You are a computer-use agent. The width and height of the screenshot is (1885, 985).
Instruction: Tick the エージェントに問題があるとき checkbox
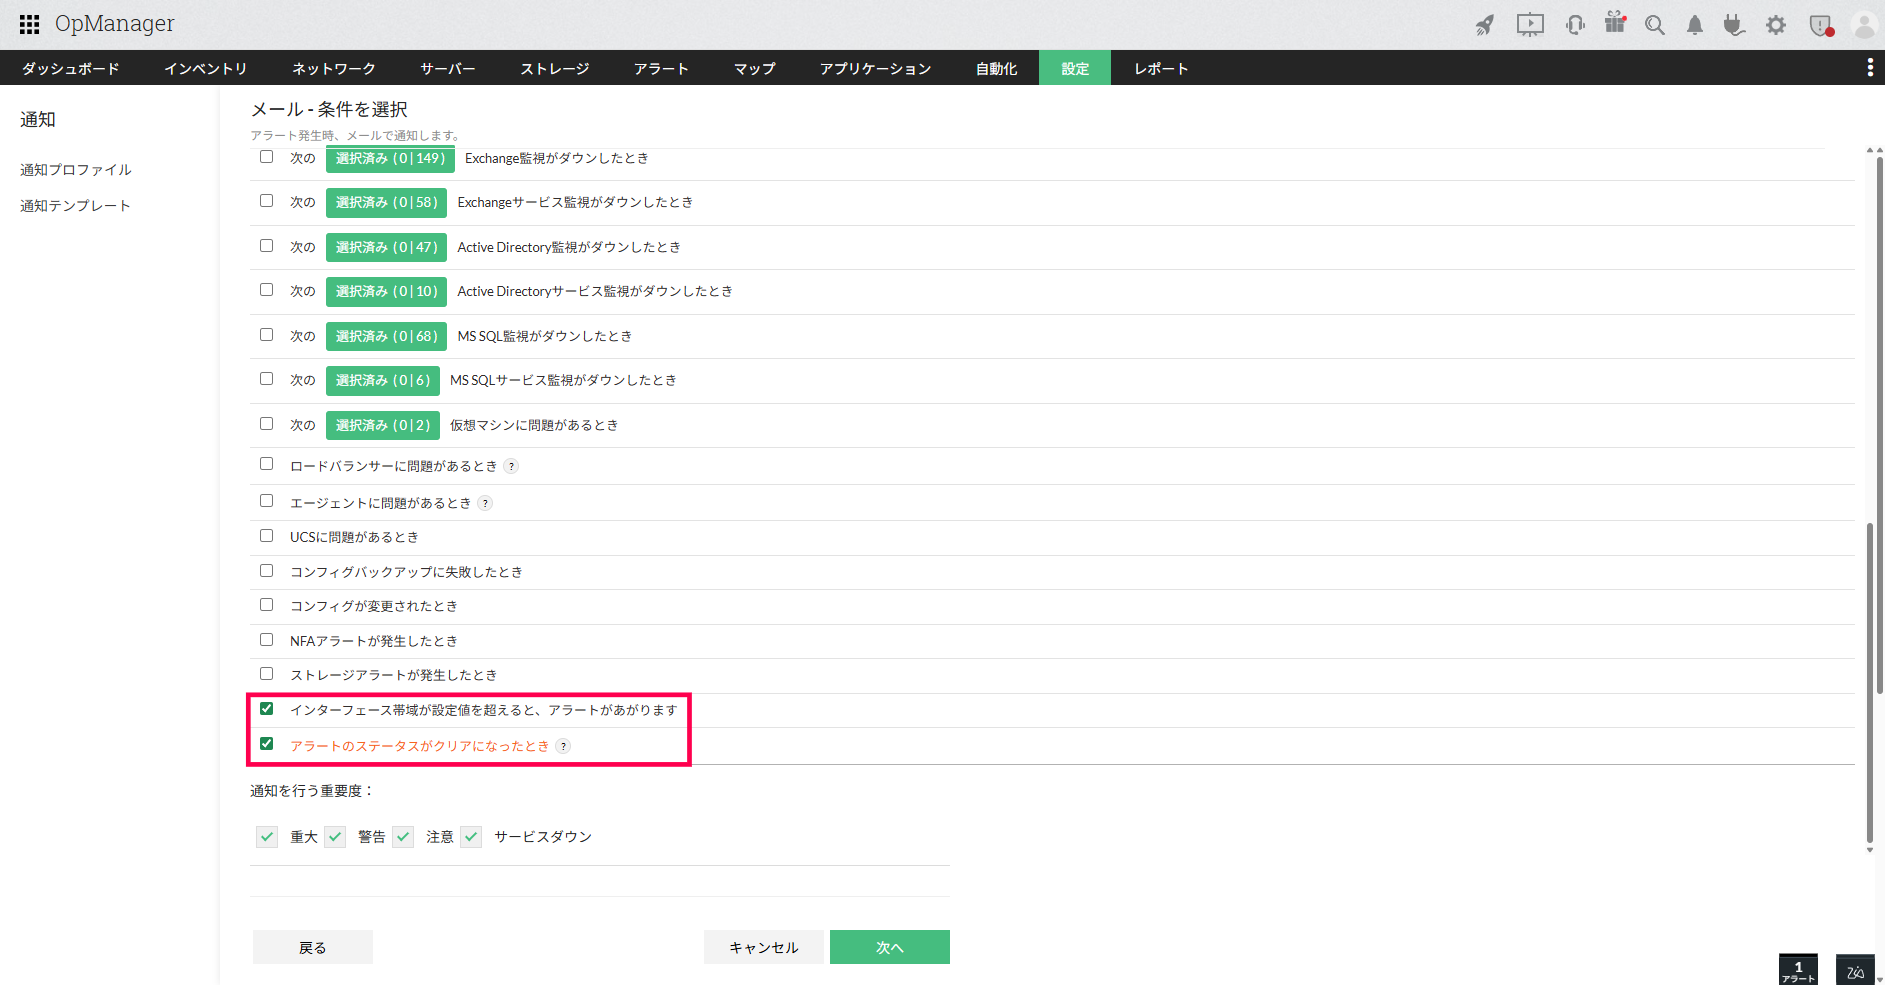click(x=266, y=501)
